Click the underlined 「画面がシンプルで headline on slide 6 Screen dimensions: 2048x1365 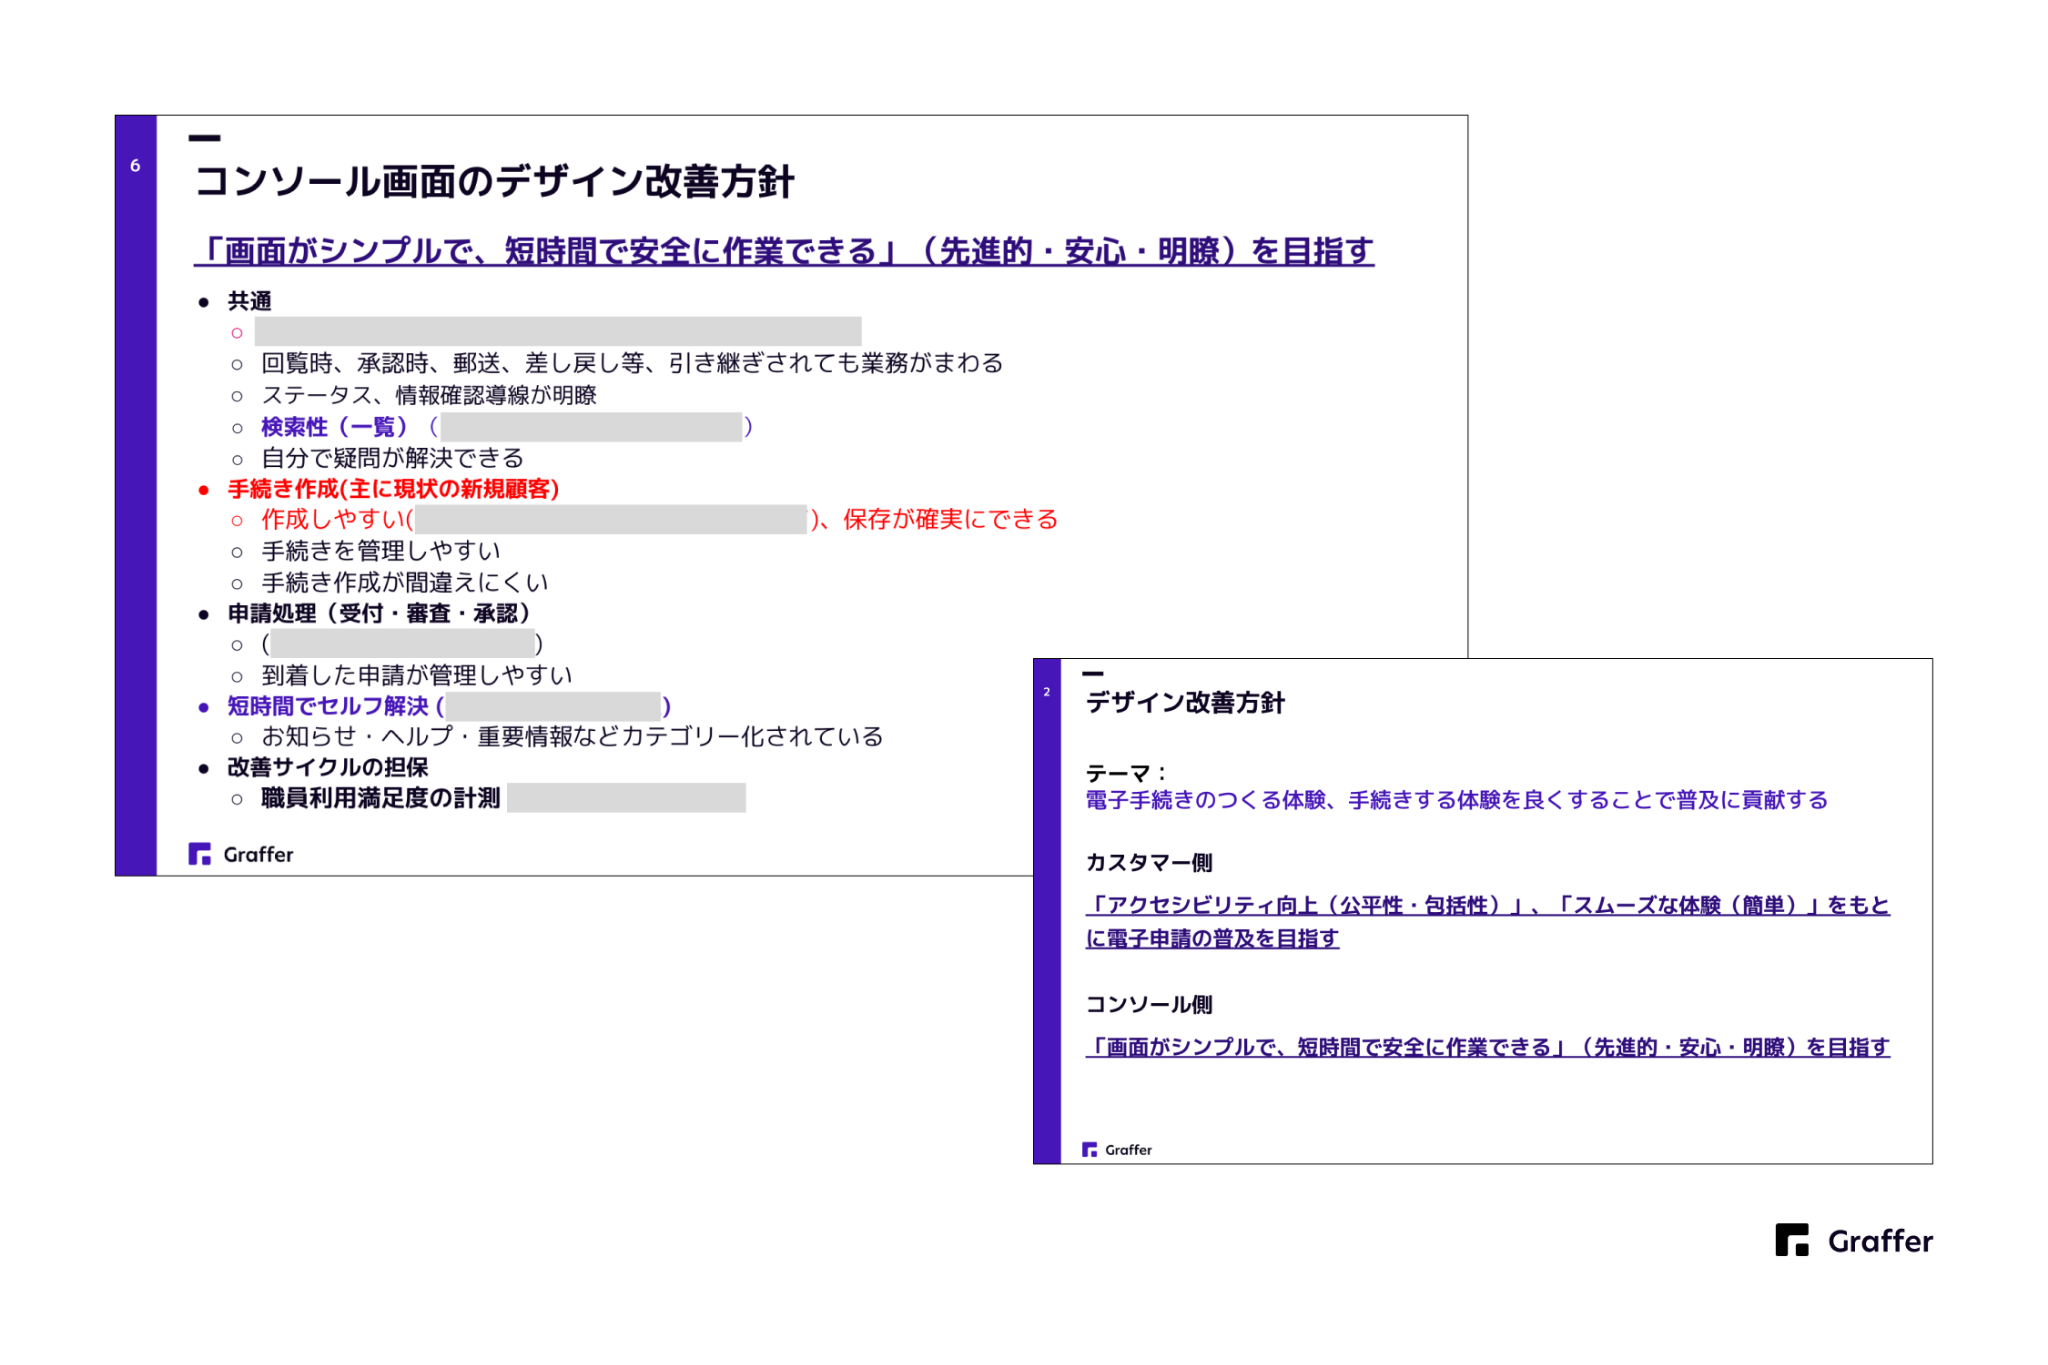[784, 250]
